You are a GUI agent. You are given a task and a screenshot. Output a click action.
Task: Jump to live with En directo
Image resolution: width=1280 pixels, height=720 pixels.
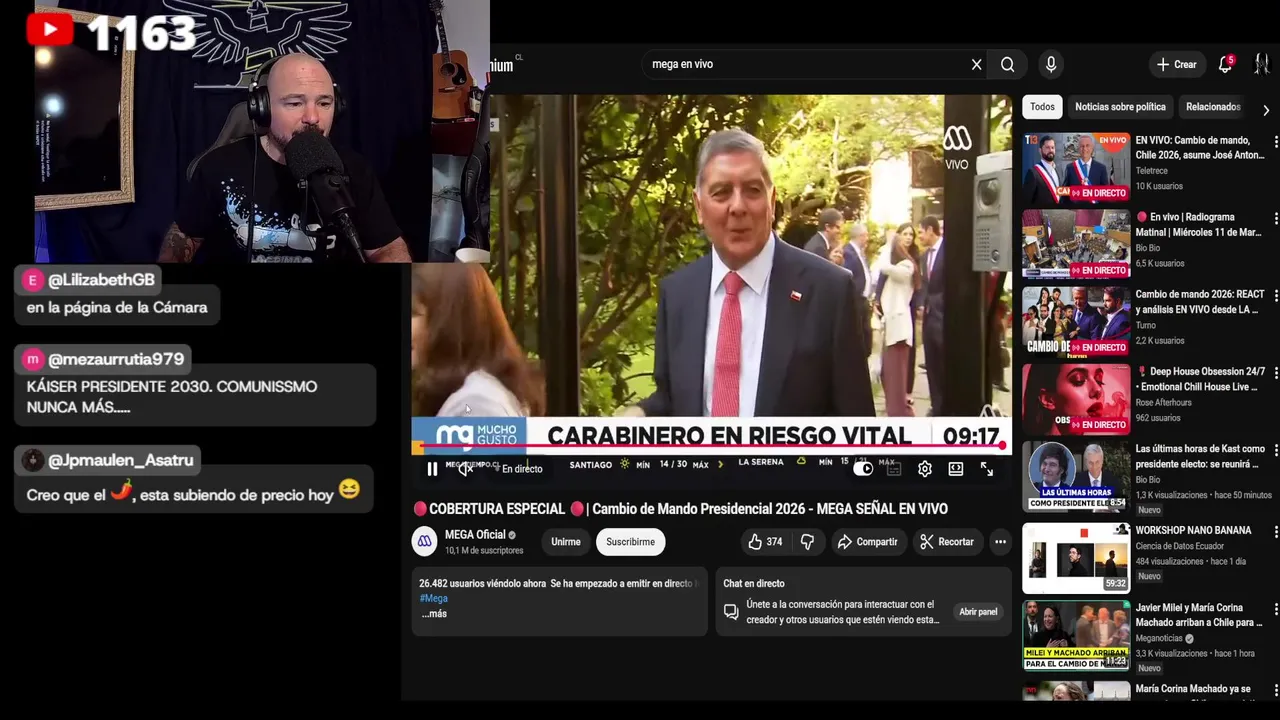click(519, 469)
